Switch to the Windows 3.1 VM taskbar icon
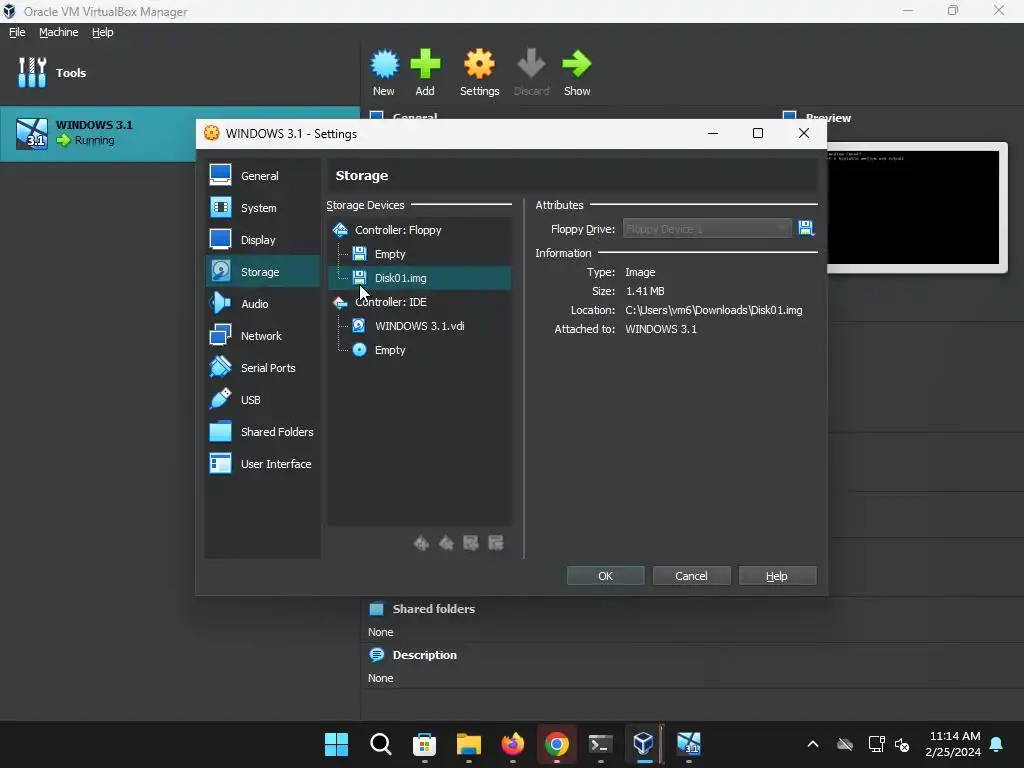1024x768 pixels. (688, 744)
